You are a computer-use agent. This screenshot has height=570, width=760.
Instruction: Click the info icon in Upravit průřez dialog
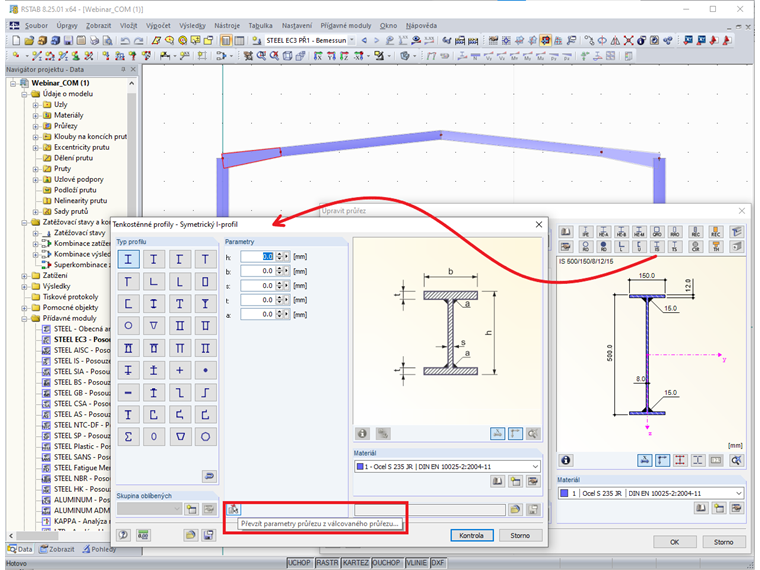pyautogui.click(x=566, y=460)
